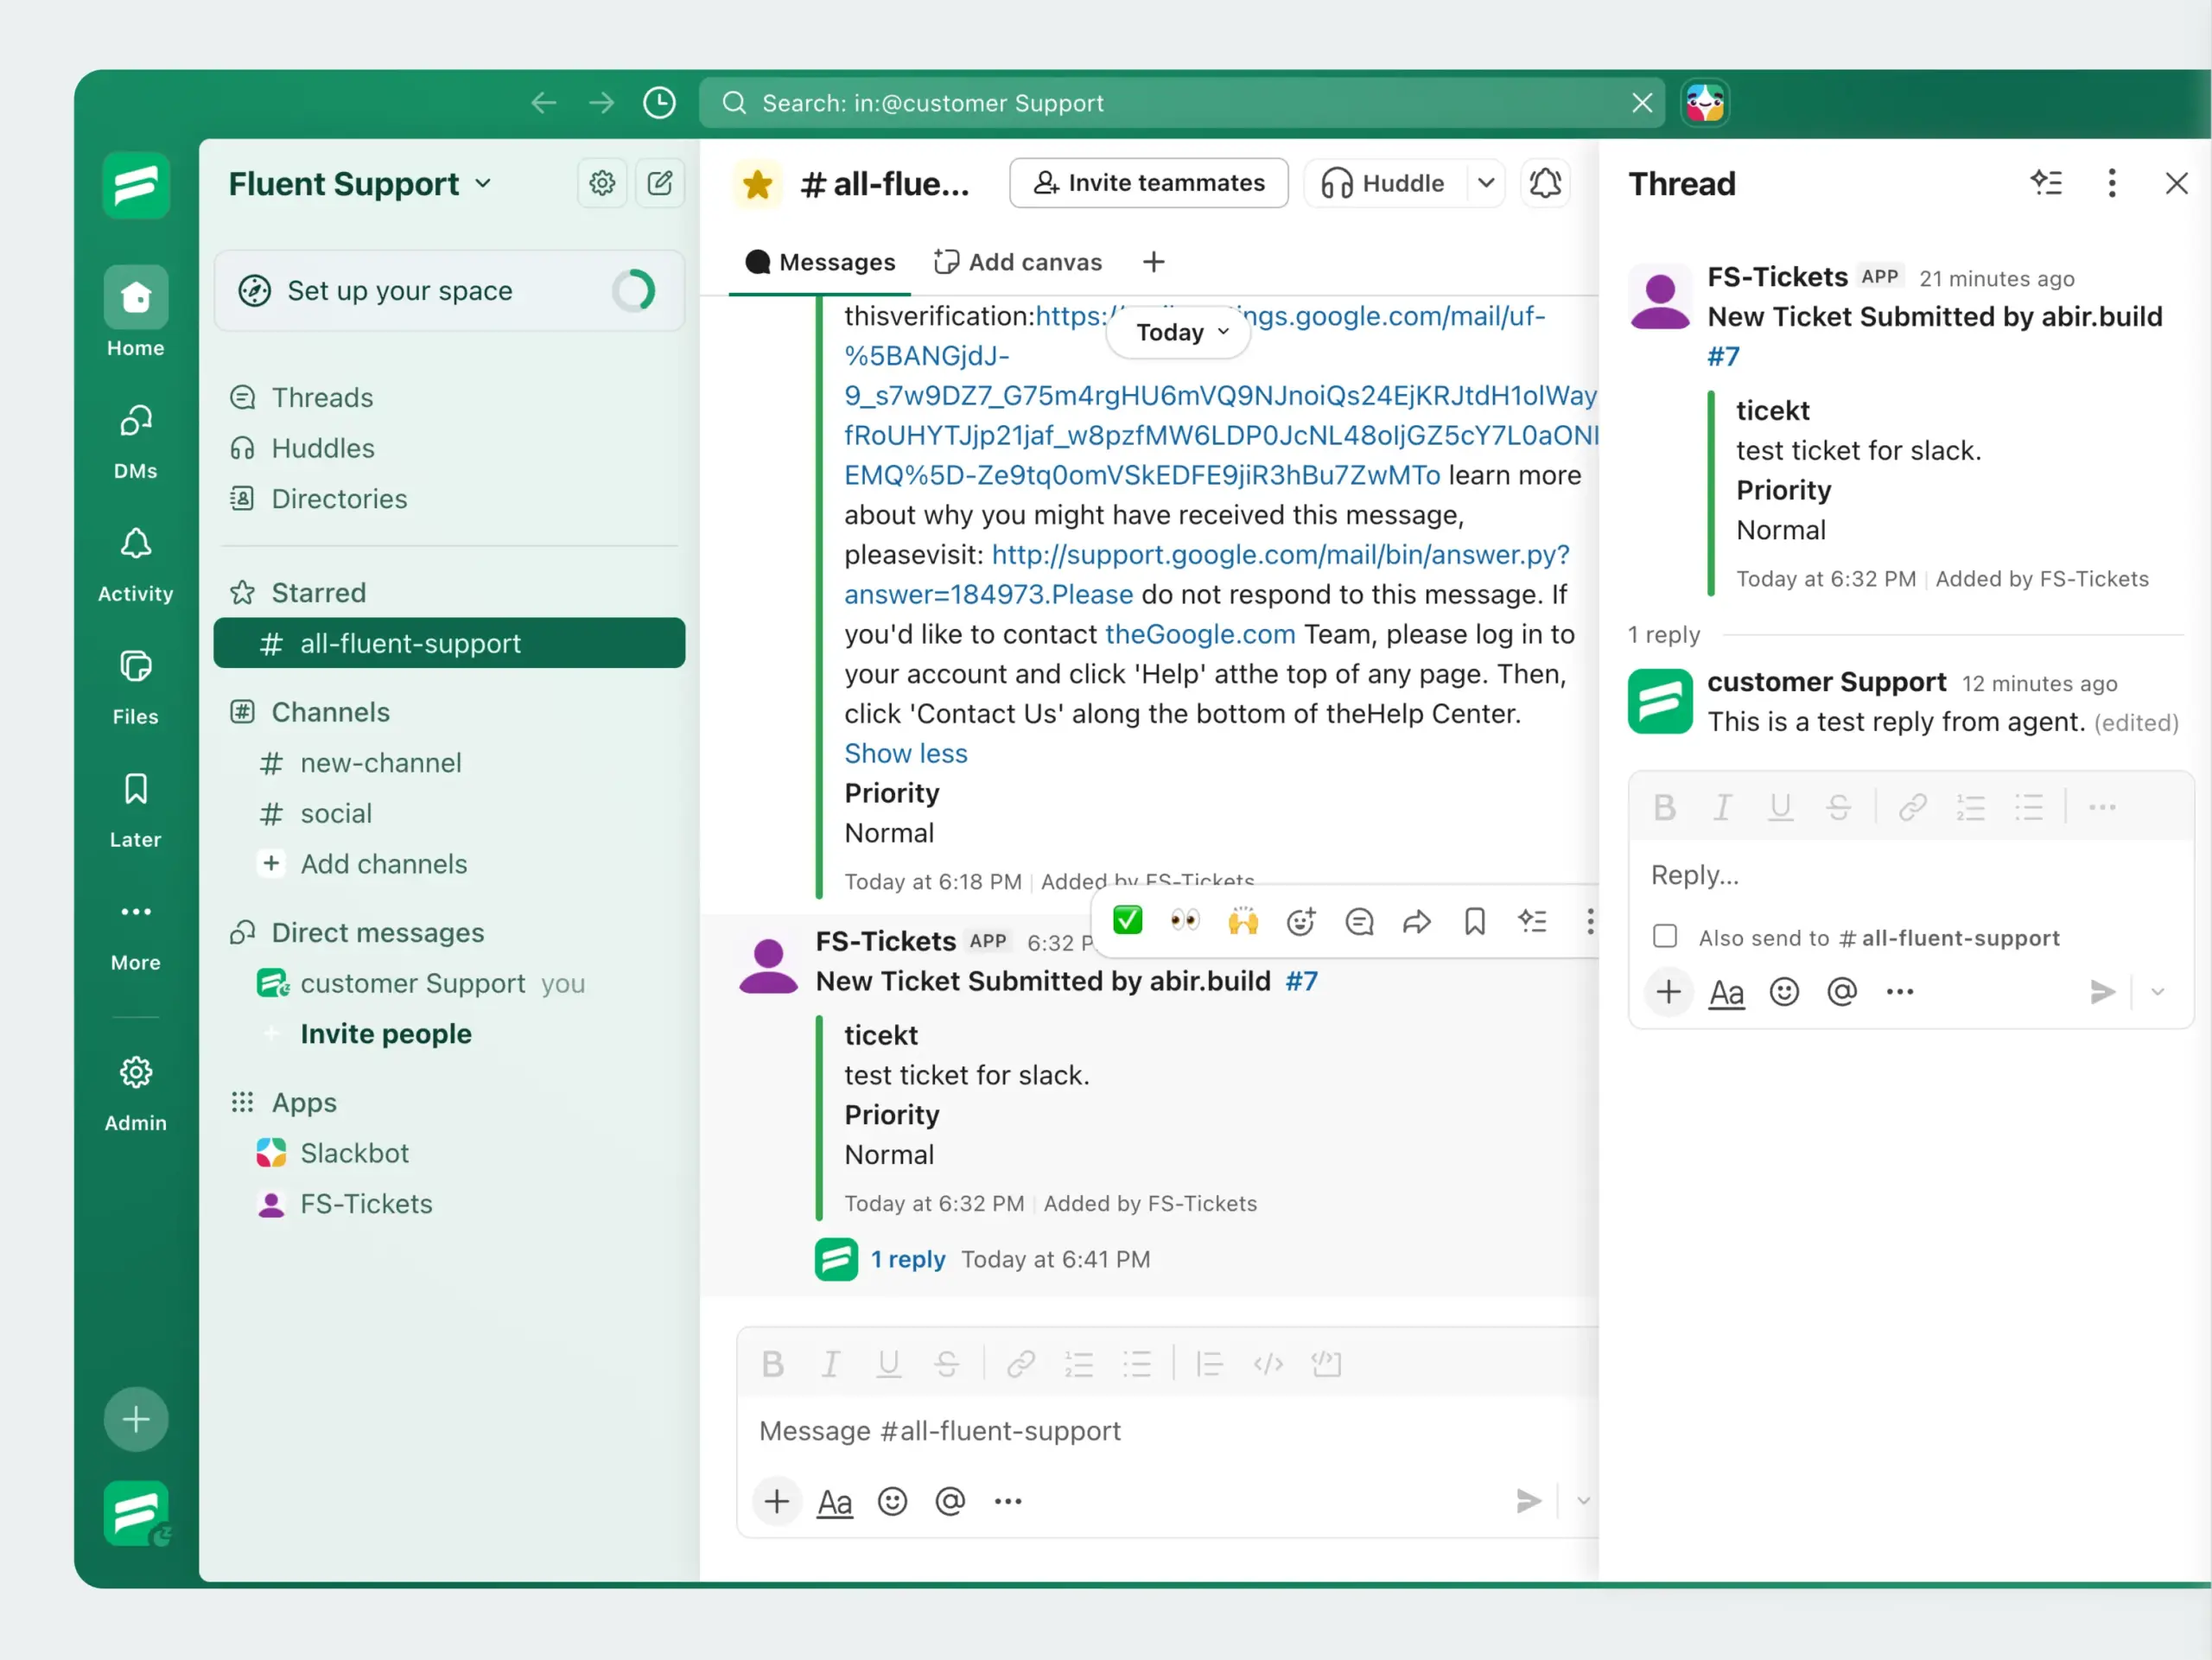Image resolution: width=2212 pixels, height=1660 pixels.
Task: Open the Fluent Support workspace menu
Action: 360,184
